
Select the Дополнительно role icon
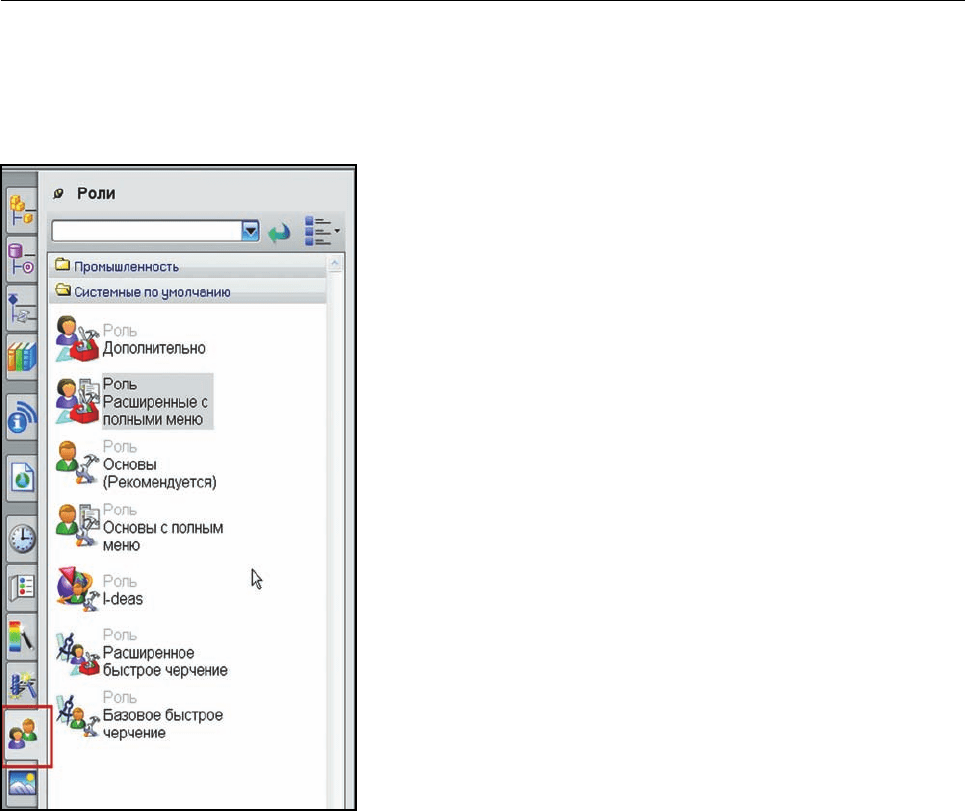click(x=77, y=338)
